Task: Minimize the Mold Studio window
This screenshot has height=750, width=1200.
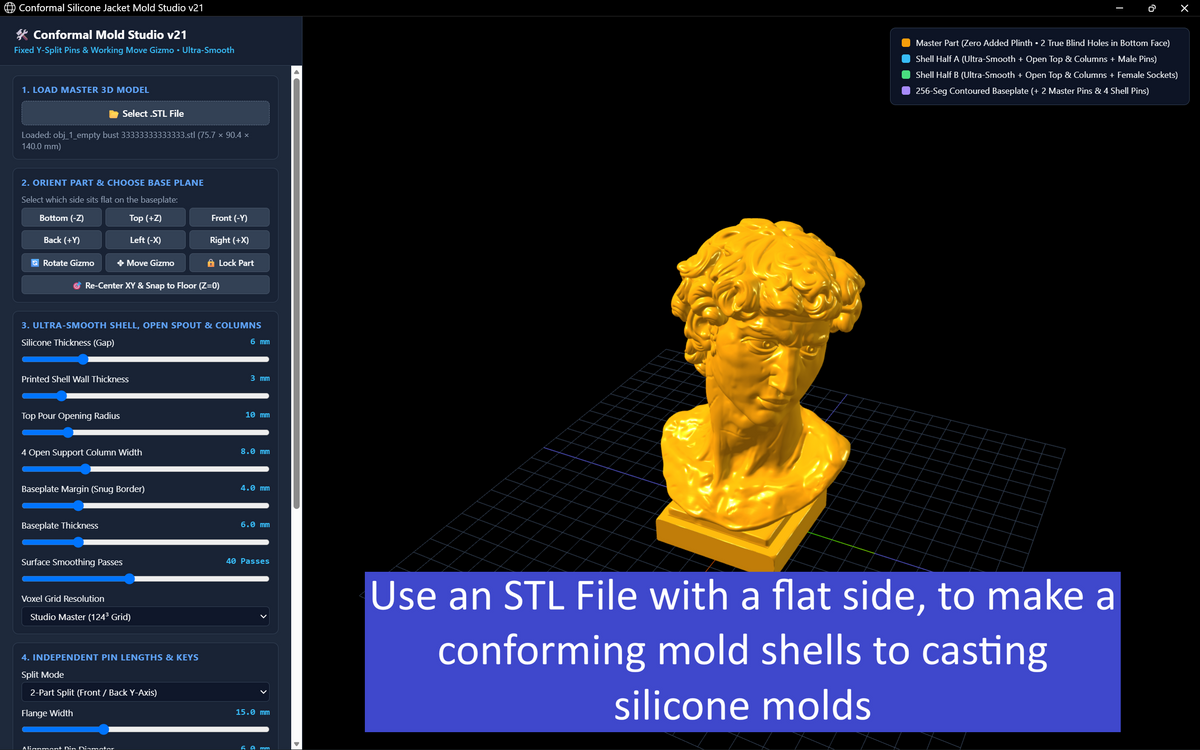Action: click(1118, 8)
